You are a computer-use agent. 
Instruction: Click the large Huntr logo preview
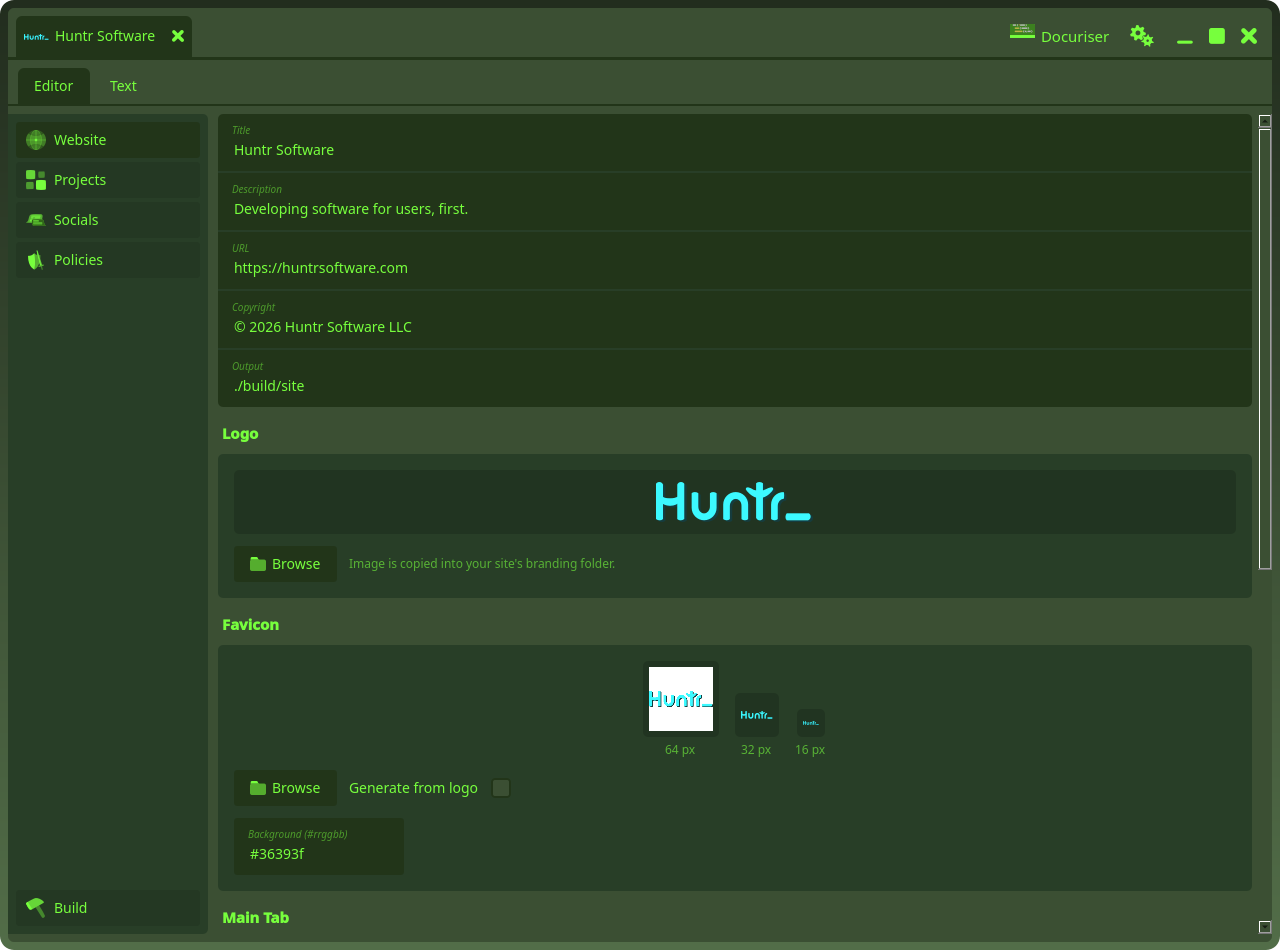point(734,502)
